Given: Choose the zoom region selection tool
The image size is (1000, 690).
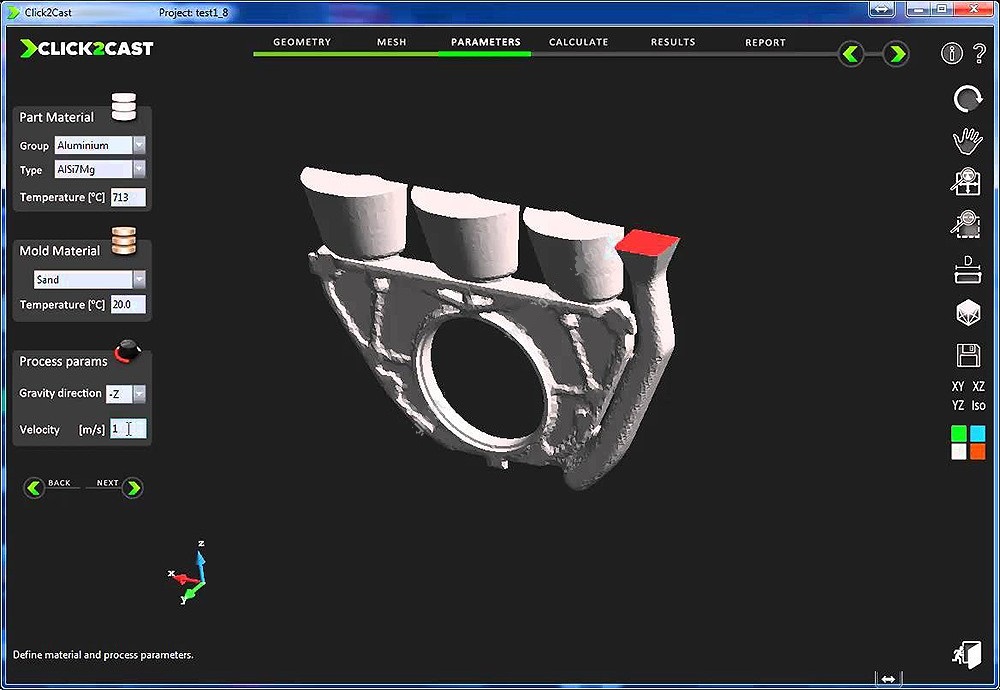Looking at the screenshot, I should [967, 225].
